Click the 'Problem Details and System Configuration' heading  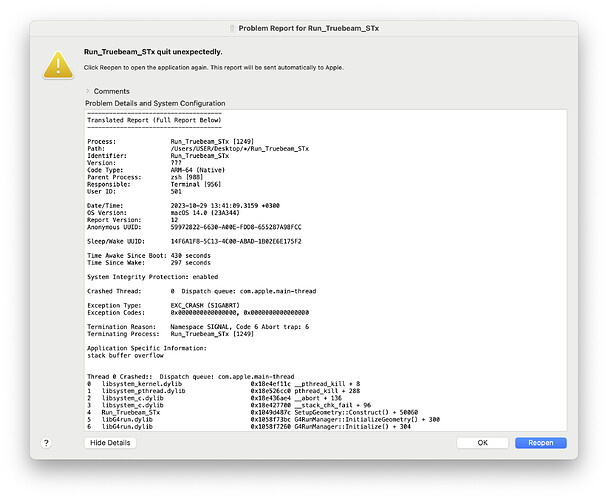[155, 103]
